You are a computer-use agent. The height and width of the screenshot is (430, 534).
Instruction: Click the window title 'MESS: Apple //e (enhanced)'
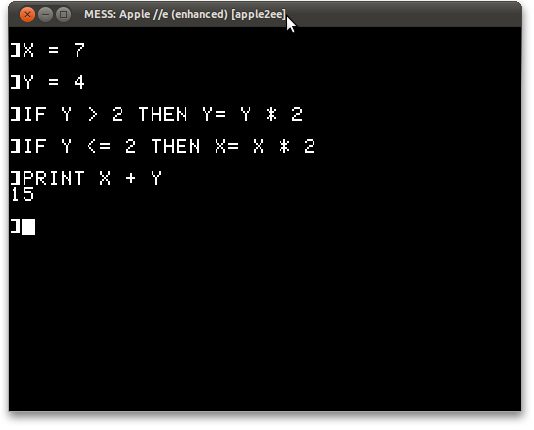pos(156,15)
